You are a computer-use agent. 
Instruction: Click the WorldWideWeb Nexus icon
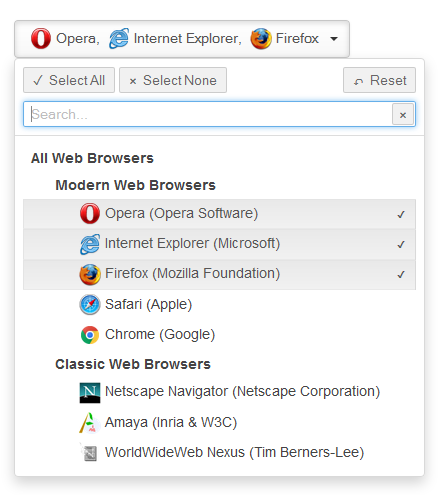[x=89, y=453]
